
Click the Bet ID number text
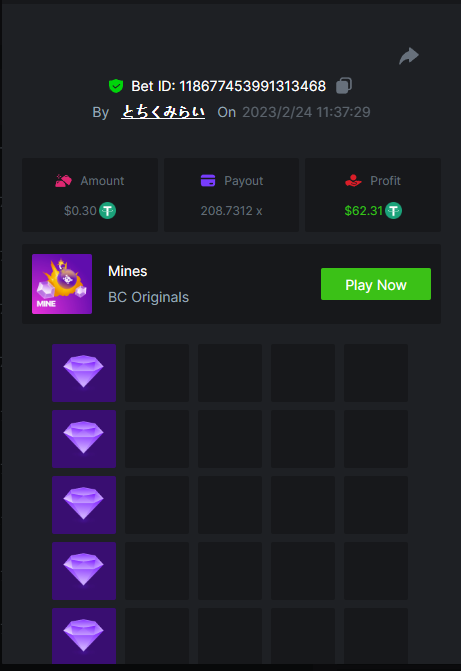[253, 86]
